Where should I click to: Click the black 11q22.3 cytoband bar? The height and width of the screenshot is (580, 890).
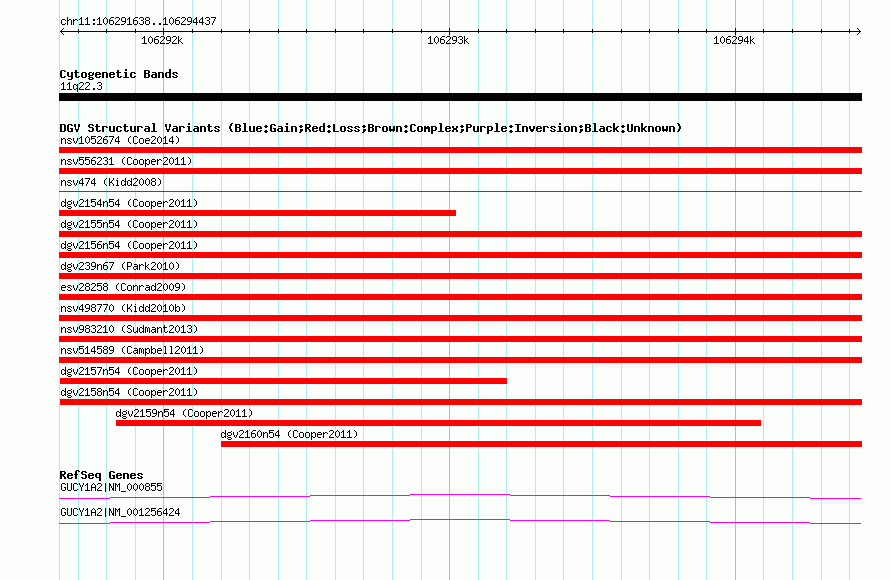click(x=460, y=97)
